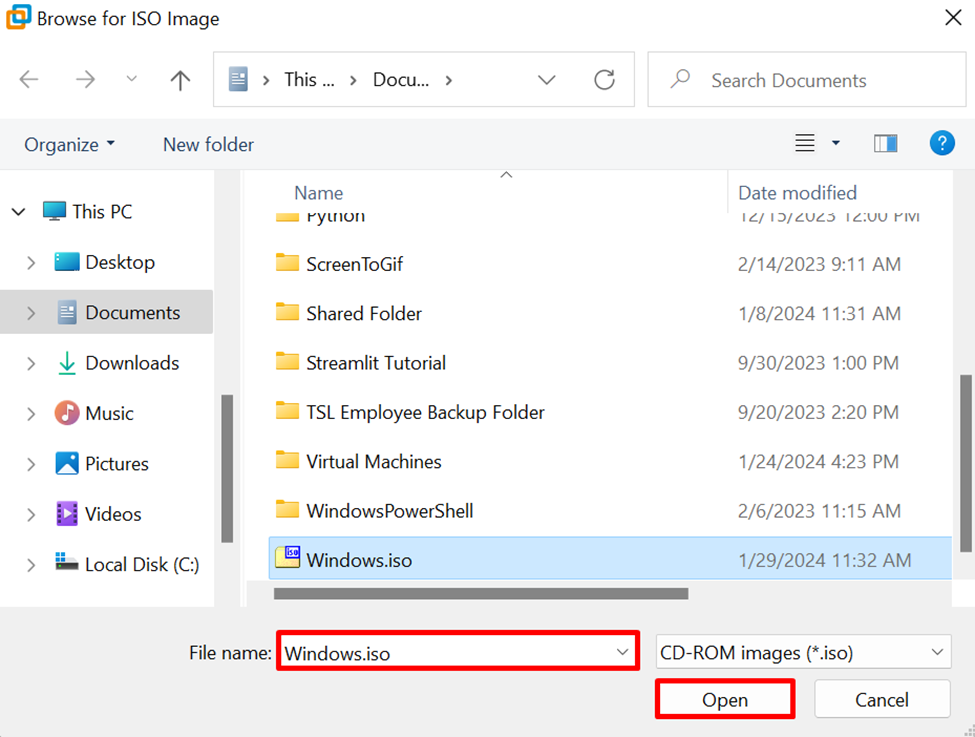This screenshot has width=975, height=737.
Task: Select This PC in navigation pane
Action: (102, 211)
